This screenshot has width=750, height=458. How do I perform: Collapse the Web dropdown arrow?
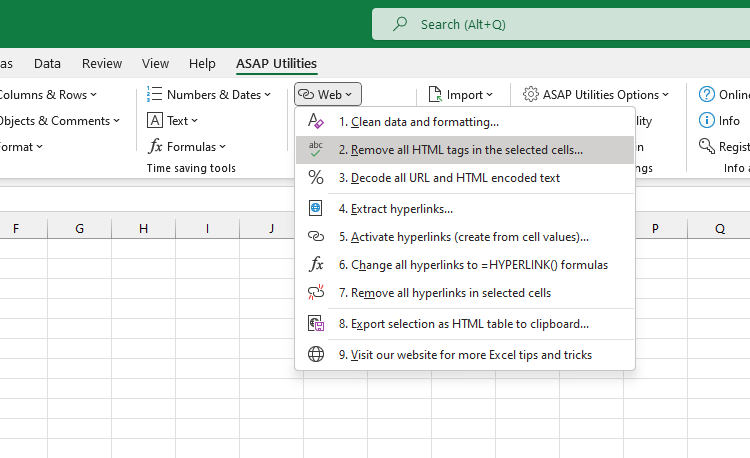pyautogui.click(x=348, y=95)
